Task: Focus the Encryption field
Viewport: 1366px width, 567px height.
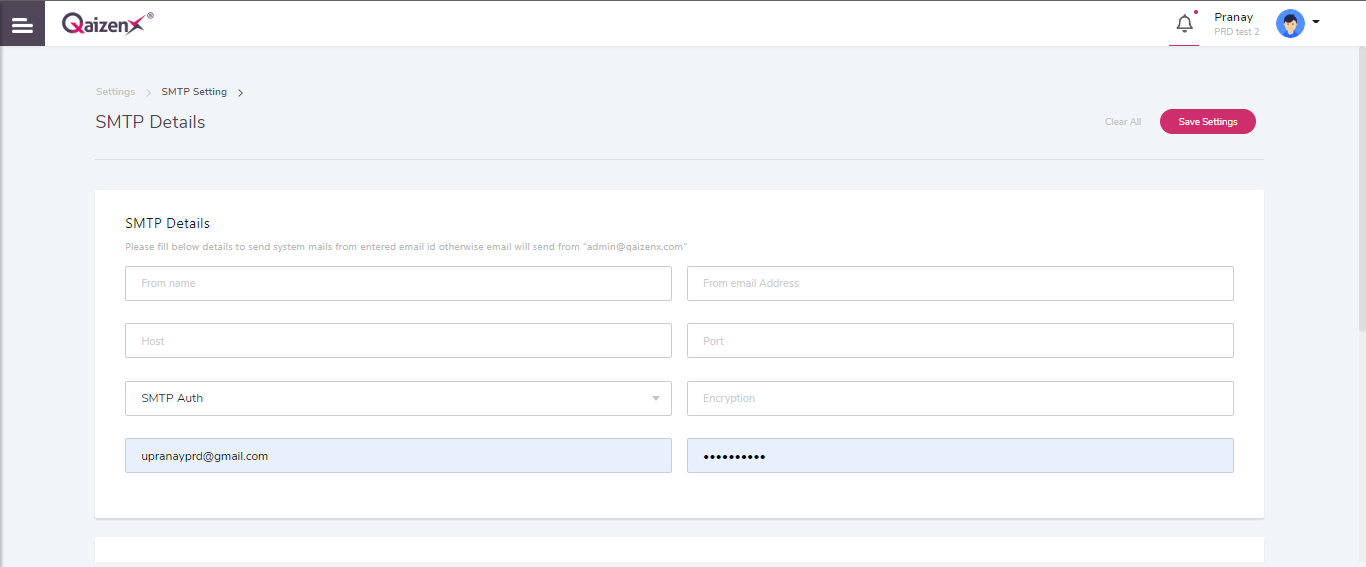Action: click(960, 398)
